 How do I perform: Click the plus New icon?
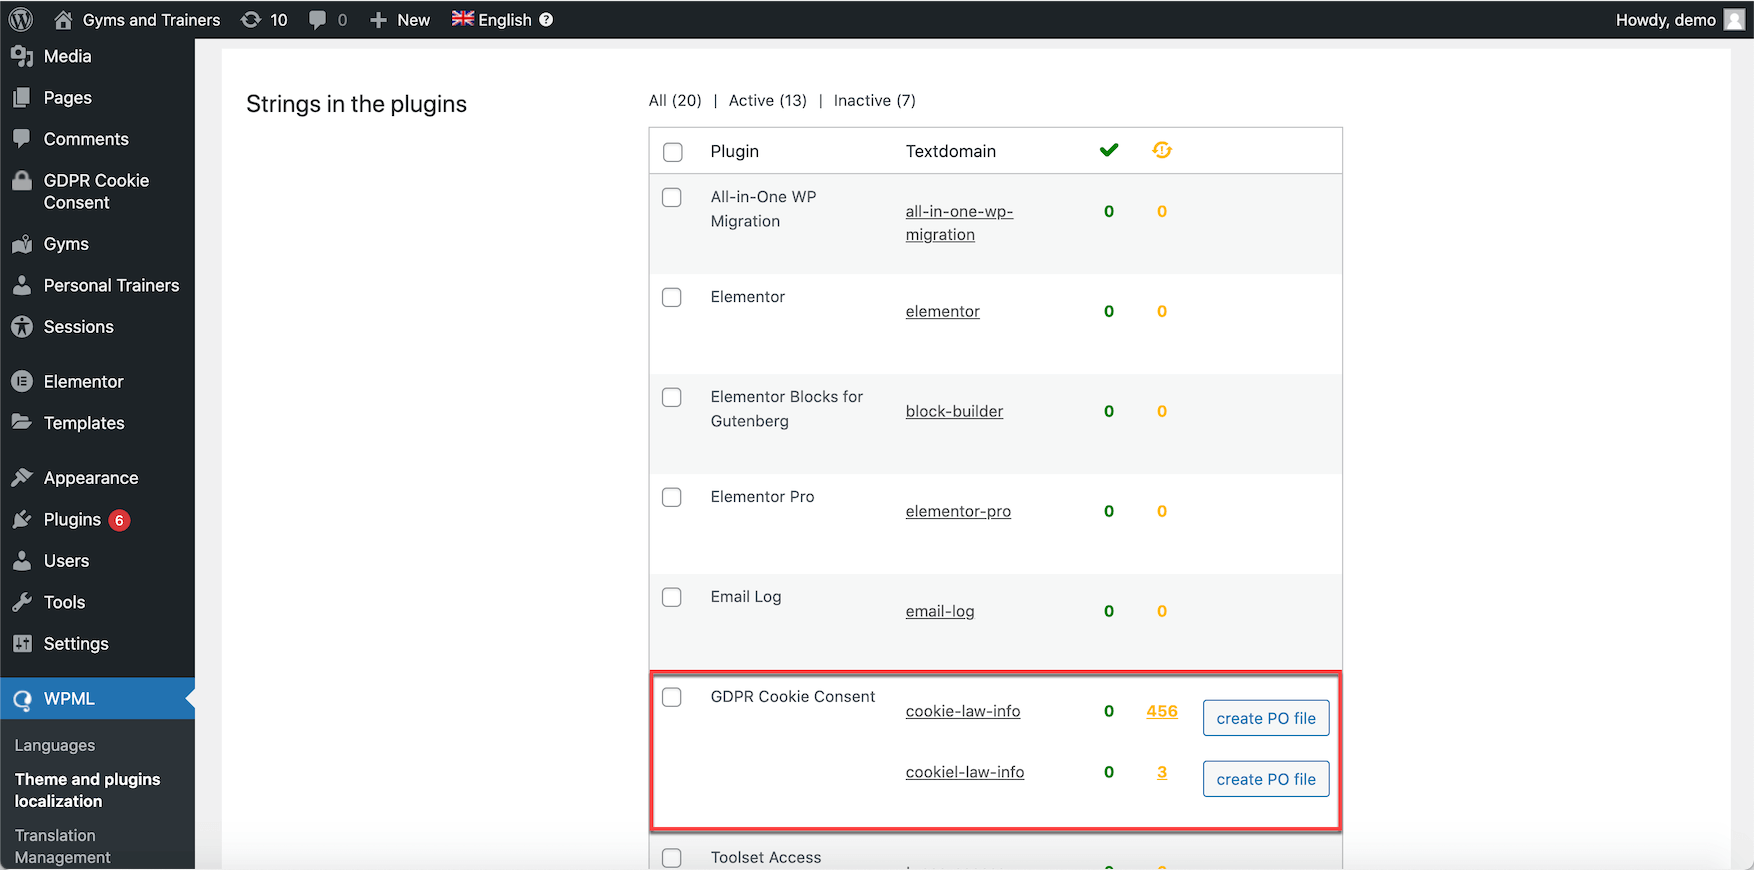pos(378,20)
